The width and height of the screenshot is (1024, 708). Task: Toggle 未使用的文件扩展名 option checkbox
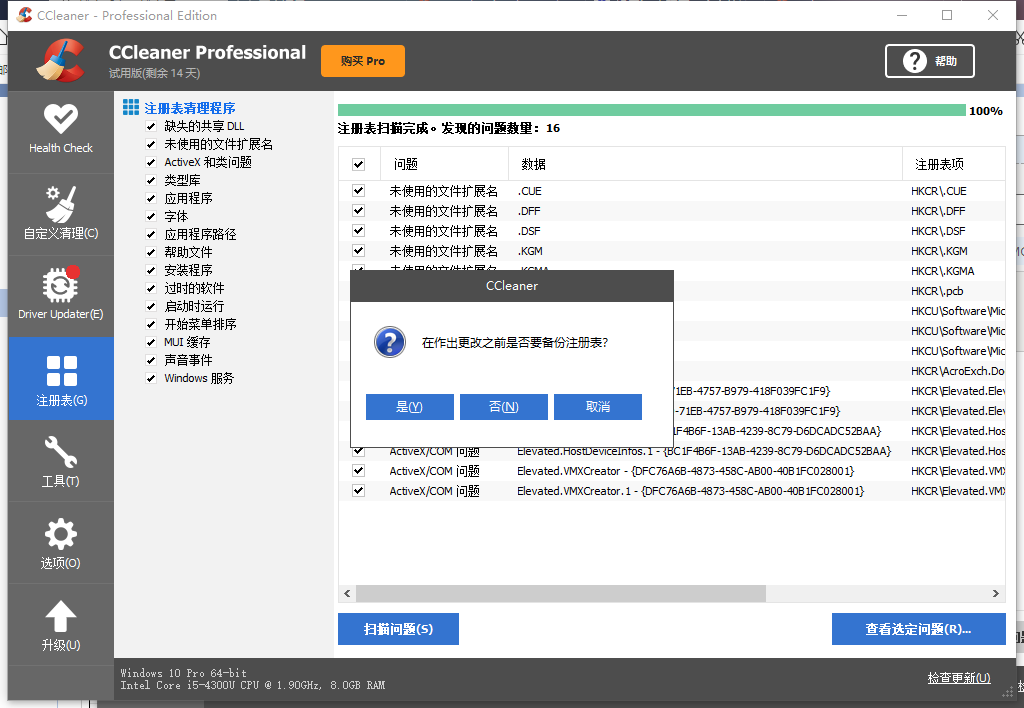151,144
